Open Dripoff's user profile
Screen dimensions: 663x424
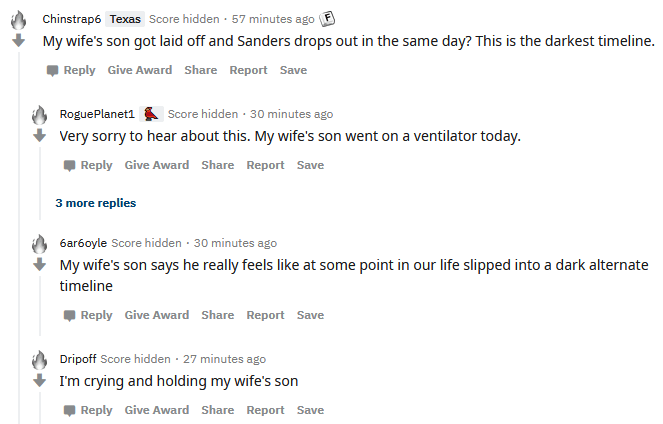(x=78, y=359)
